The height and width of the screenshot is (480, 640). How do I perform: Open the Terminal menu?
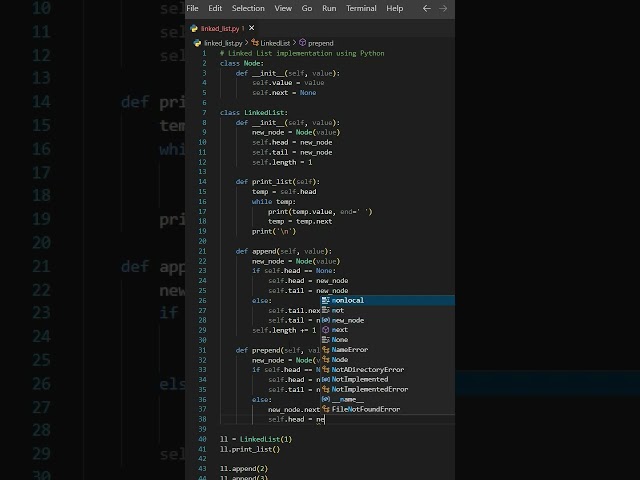[x=361, y=8]
